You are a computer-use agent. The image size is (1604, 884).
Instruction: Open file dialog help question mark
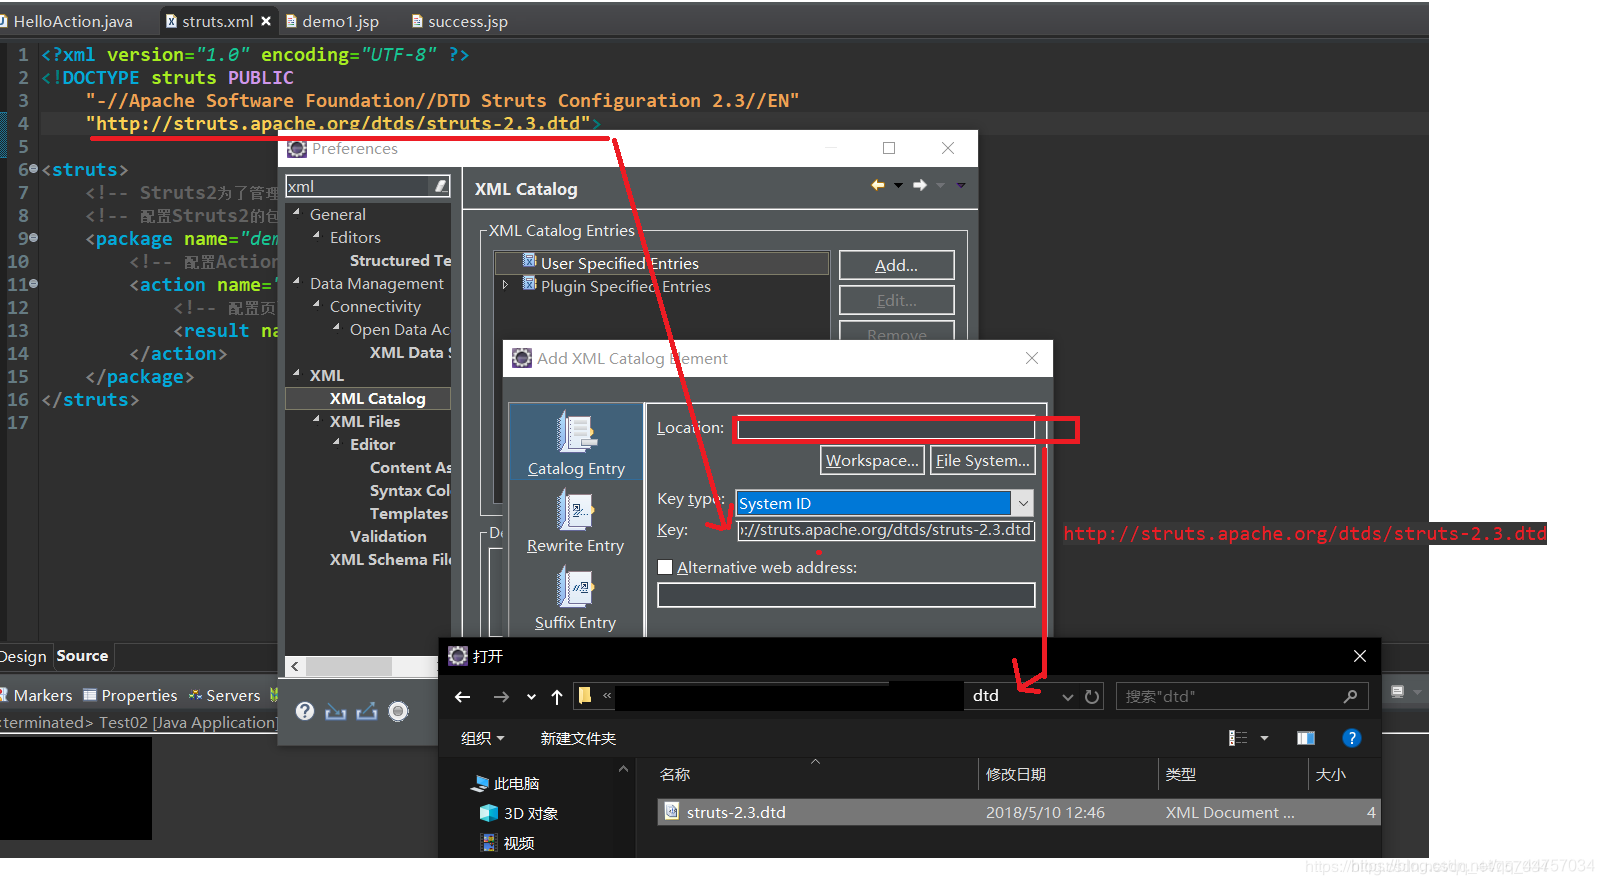point(1352,738)
